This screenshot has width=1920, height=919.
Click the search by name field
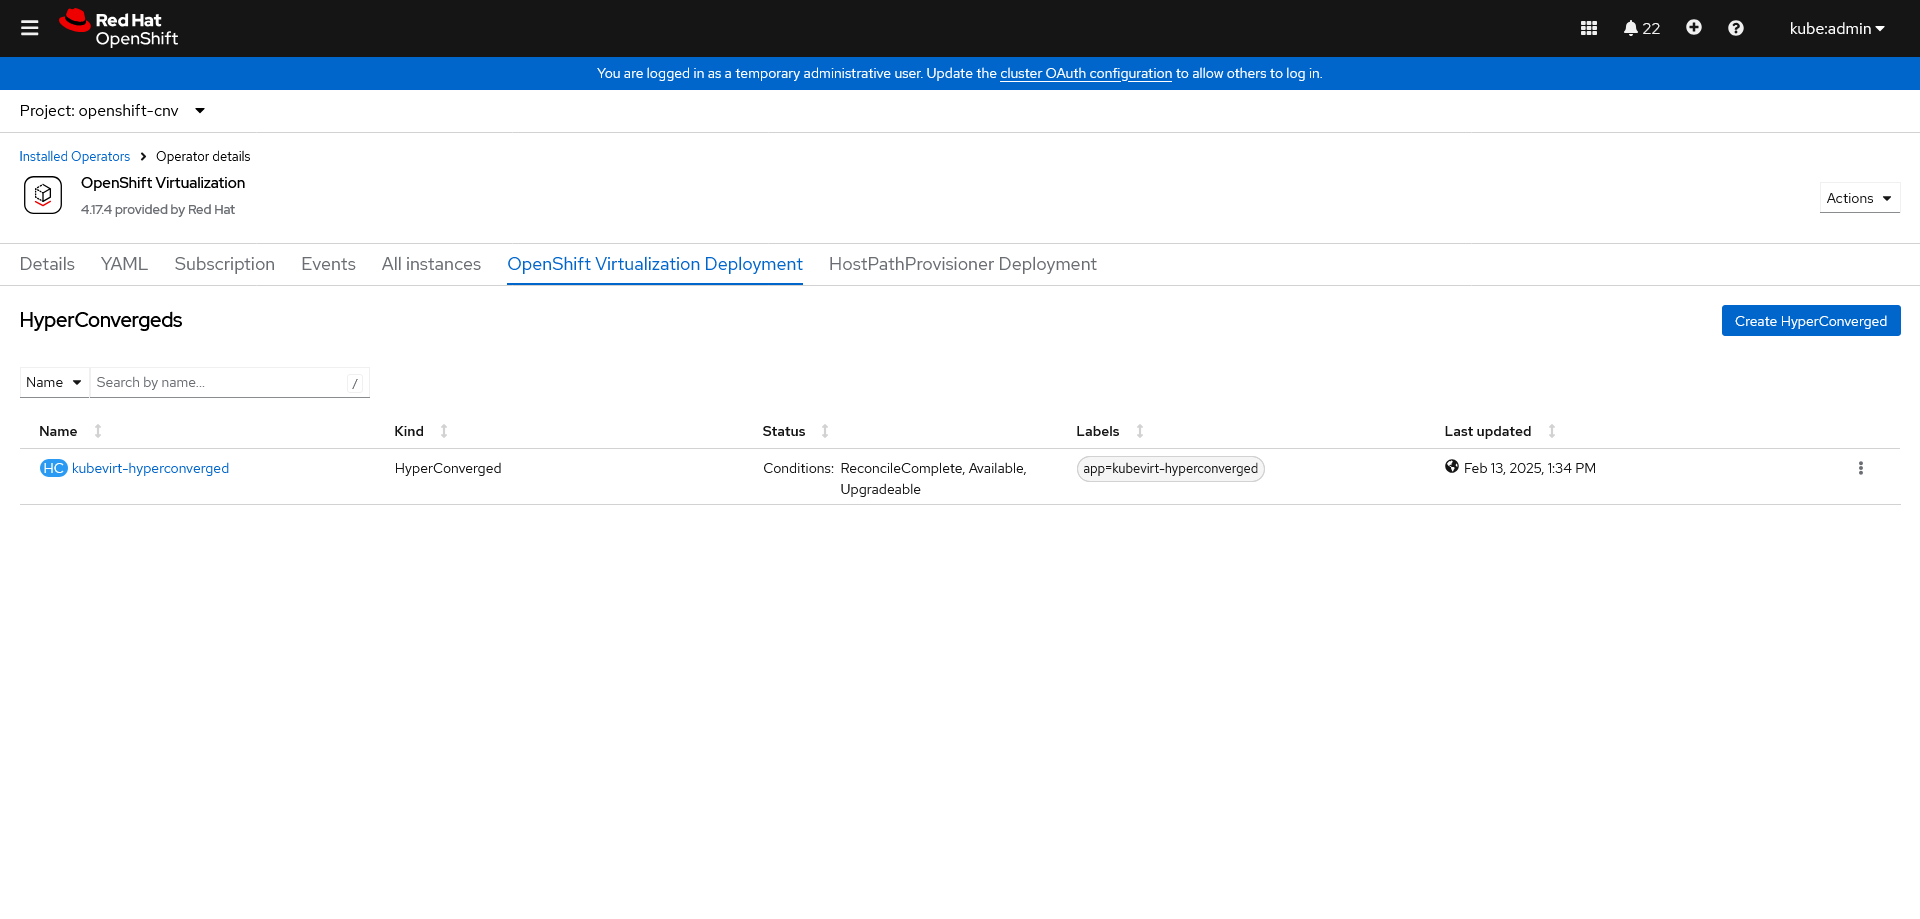coord(220,382)
